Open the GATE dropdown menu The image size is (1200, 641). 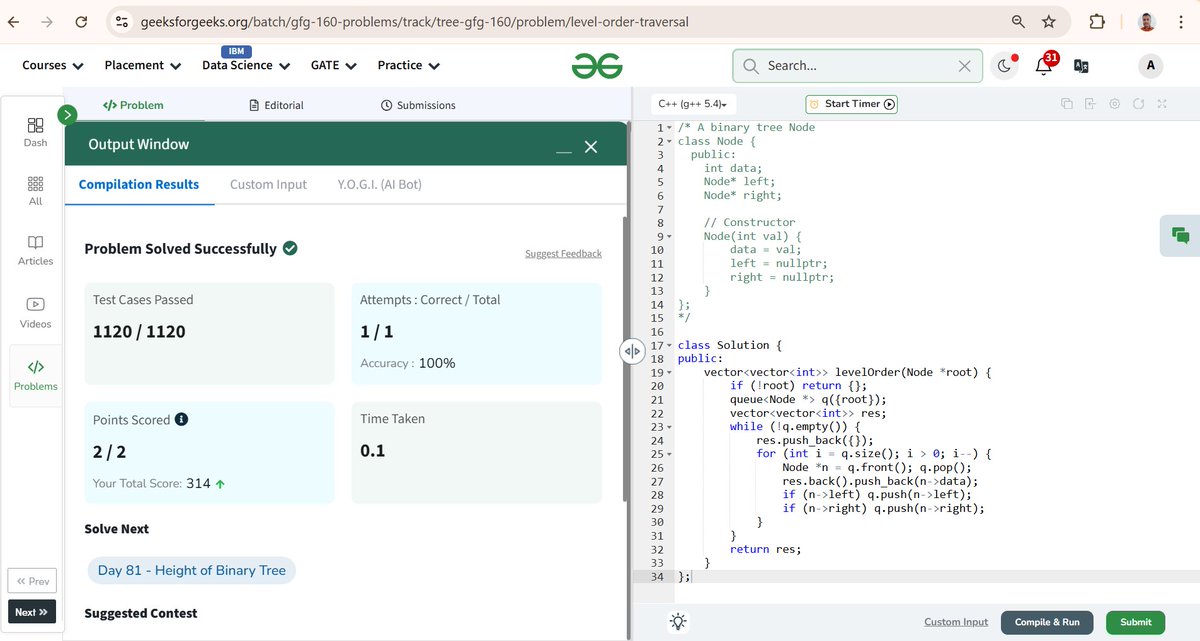[x=334, y=65]
